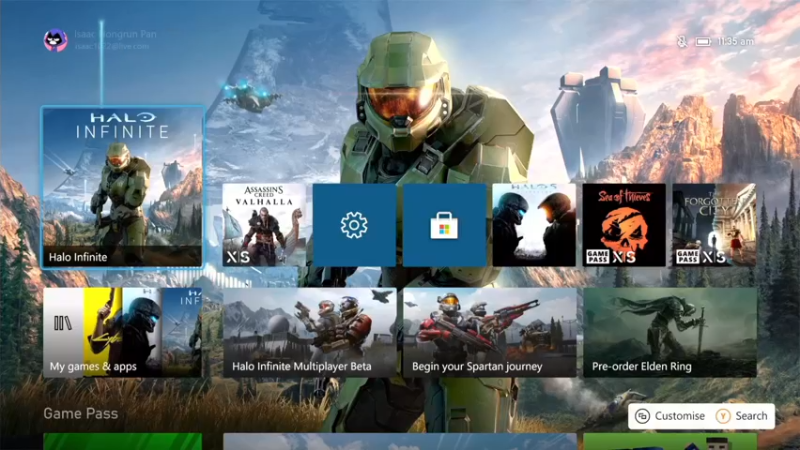Screen dimensions: 800x450
Task: Open Microsoft Store bag tile
Action: [x=444, y=225]
